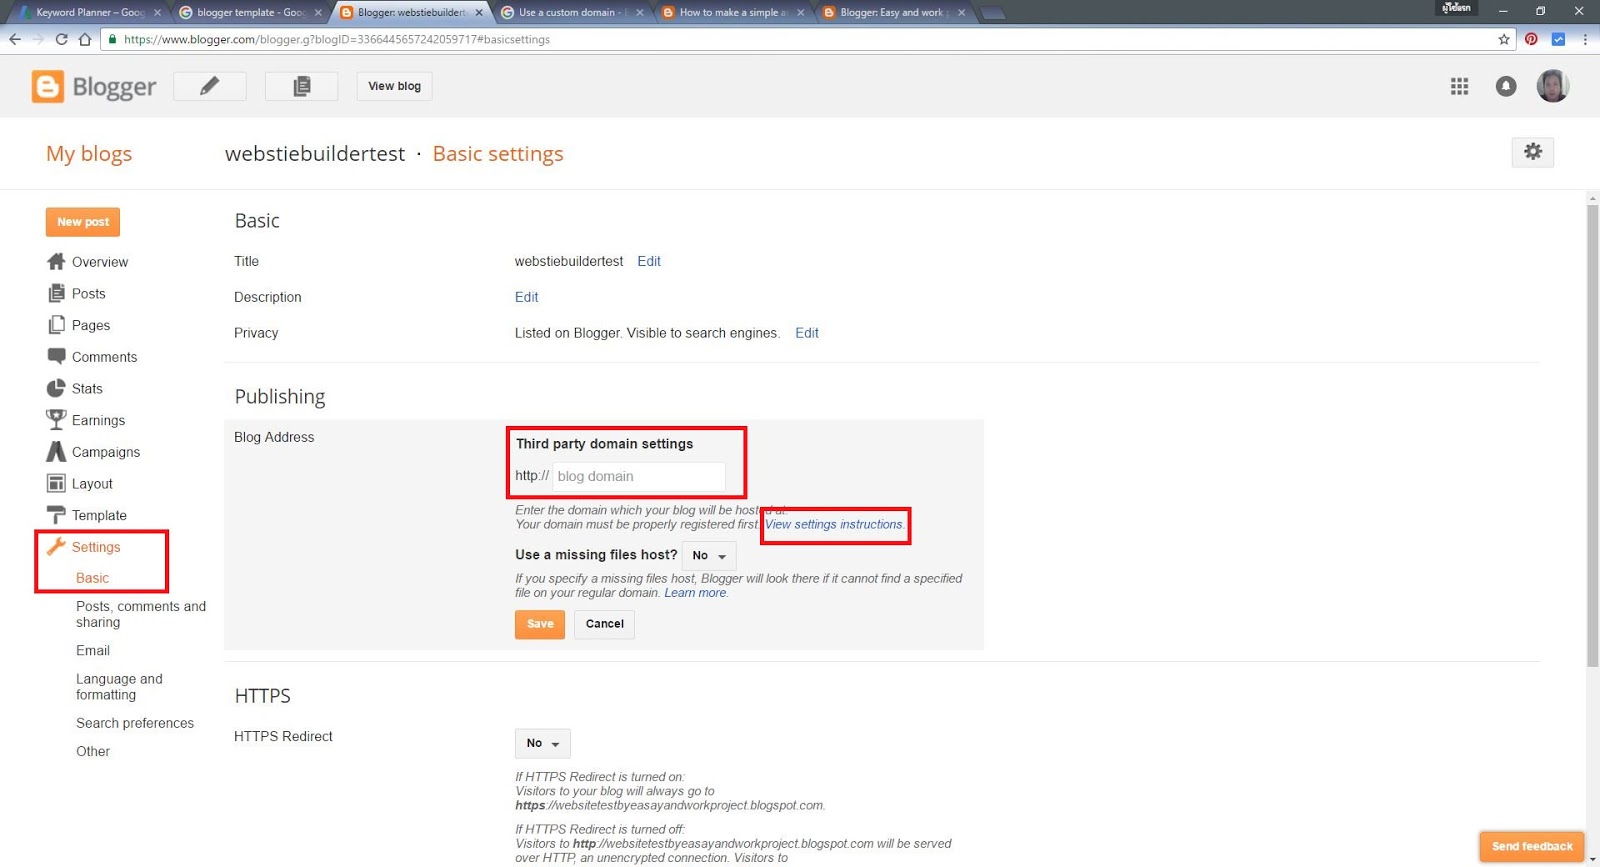Click the Posts document icon in sidebar
Image resolution: width=1600 pixels, height=867 pixels.
click(x=56, y=293)
